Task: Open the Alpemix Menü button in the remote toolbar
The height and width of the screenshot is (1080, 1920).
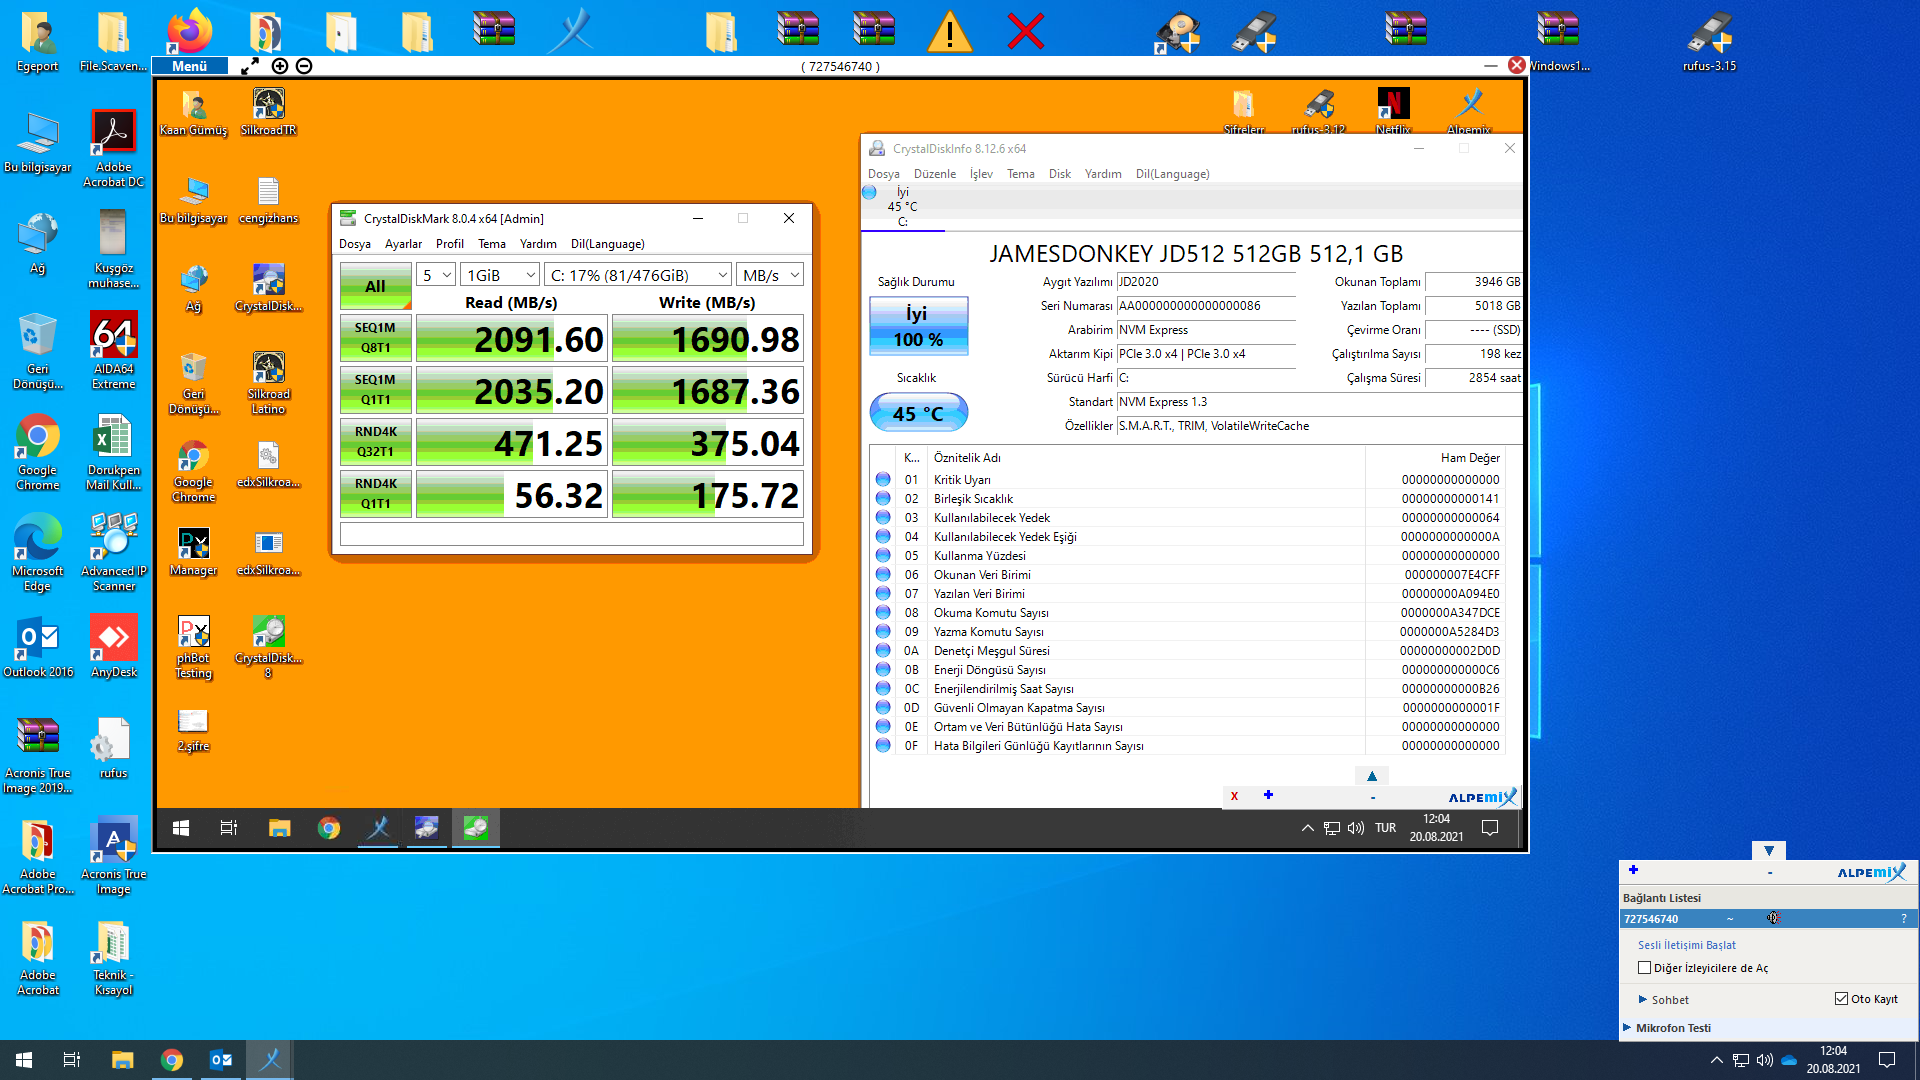Action: [x=190, y=66]
